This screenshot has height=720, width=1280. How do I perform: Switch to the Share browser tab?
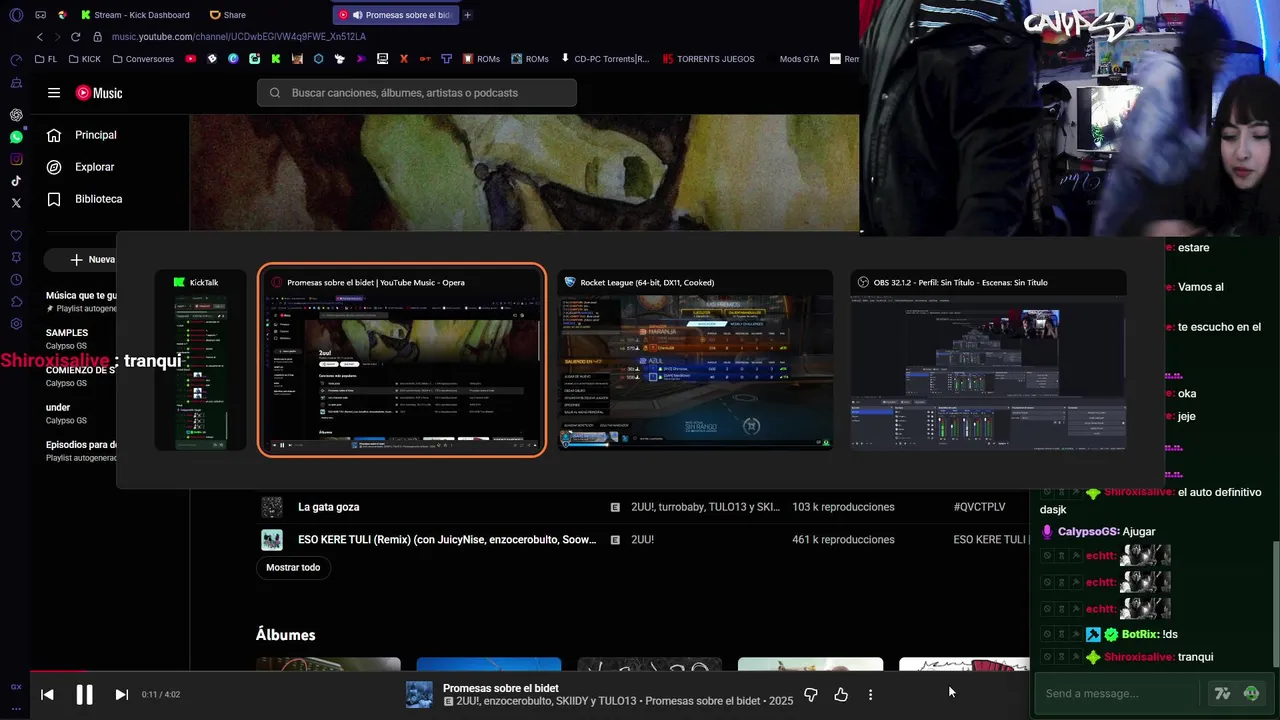coord(228,15)
